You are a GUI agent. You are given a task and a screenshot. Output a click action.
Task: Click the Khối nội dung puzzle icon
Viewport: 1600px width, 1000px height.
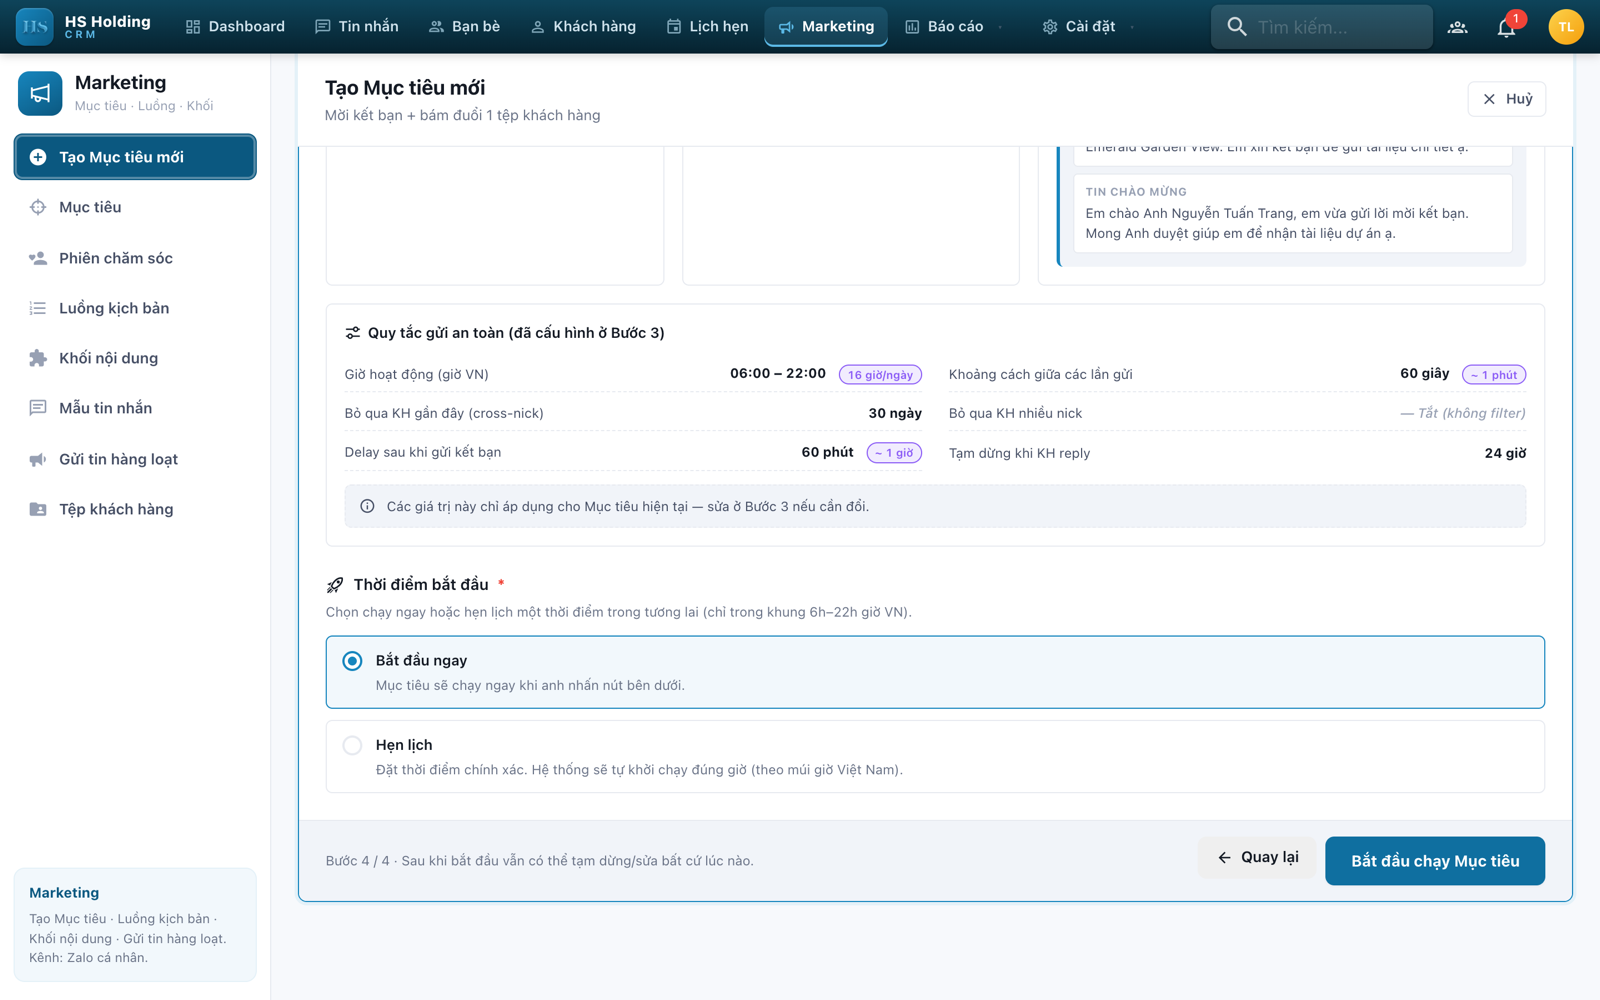[38, 358]
